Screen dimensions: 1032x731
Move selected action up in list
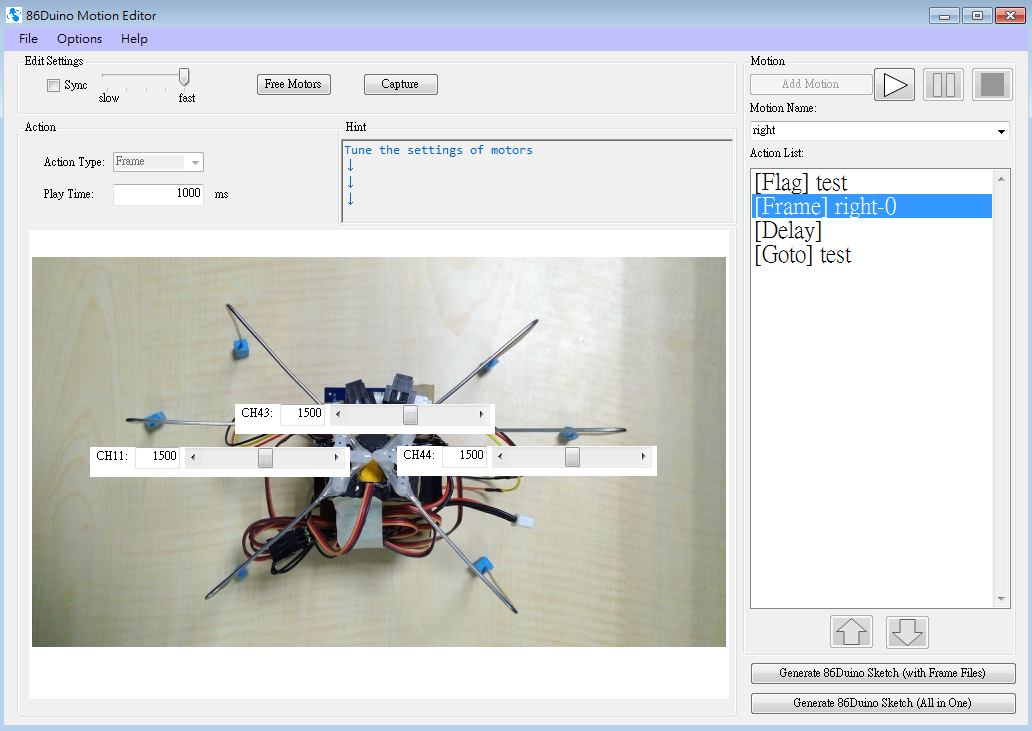point(852,632)
